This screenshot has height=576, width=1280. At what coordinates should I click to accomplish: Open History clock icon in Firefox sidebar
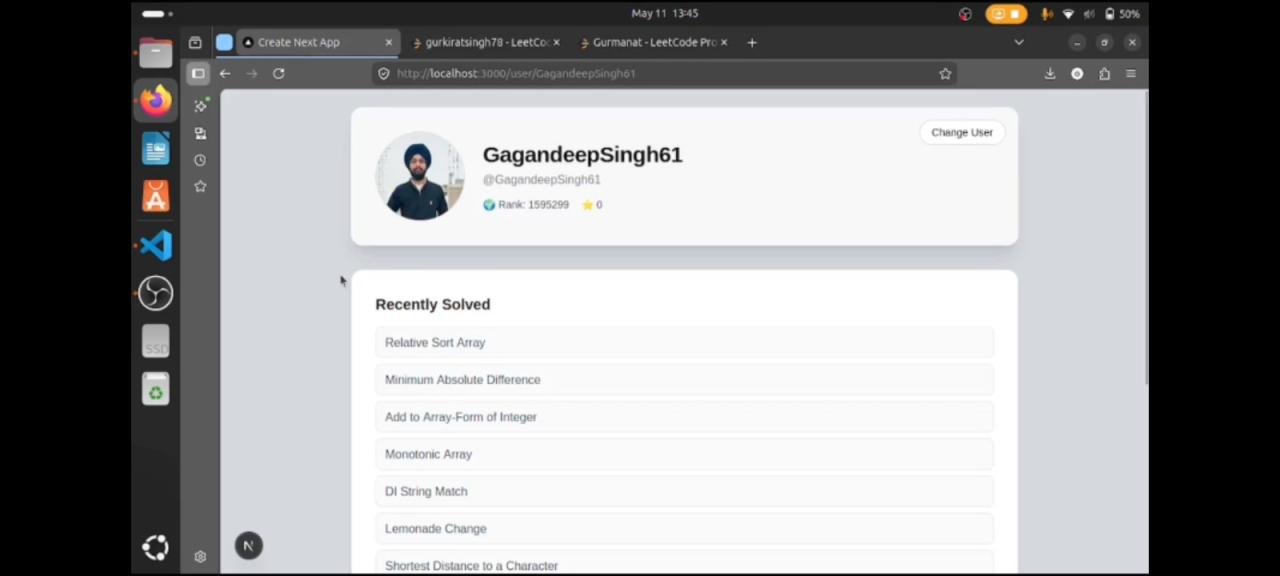[200, 160]
